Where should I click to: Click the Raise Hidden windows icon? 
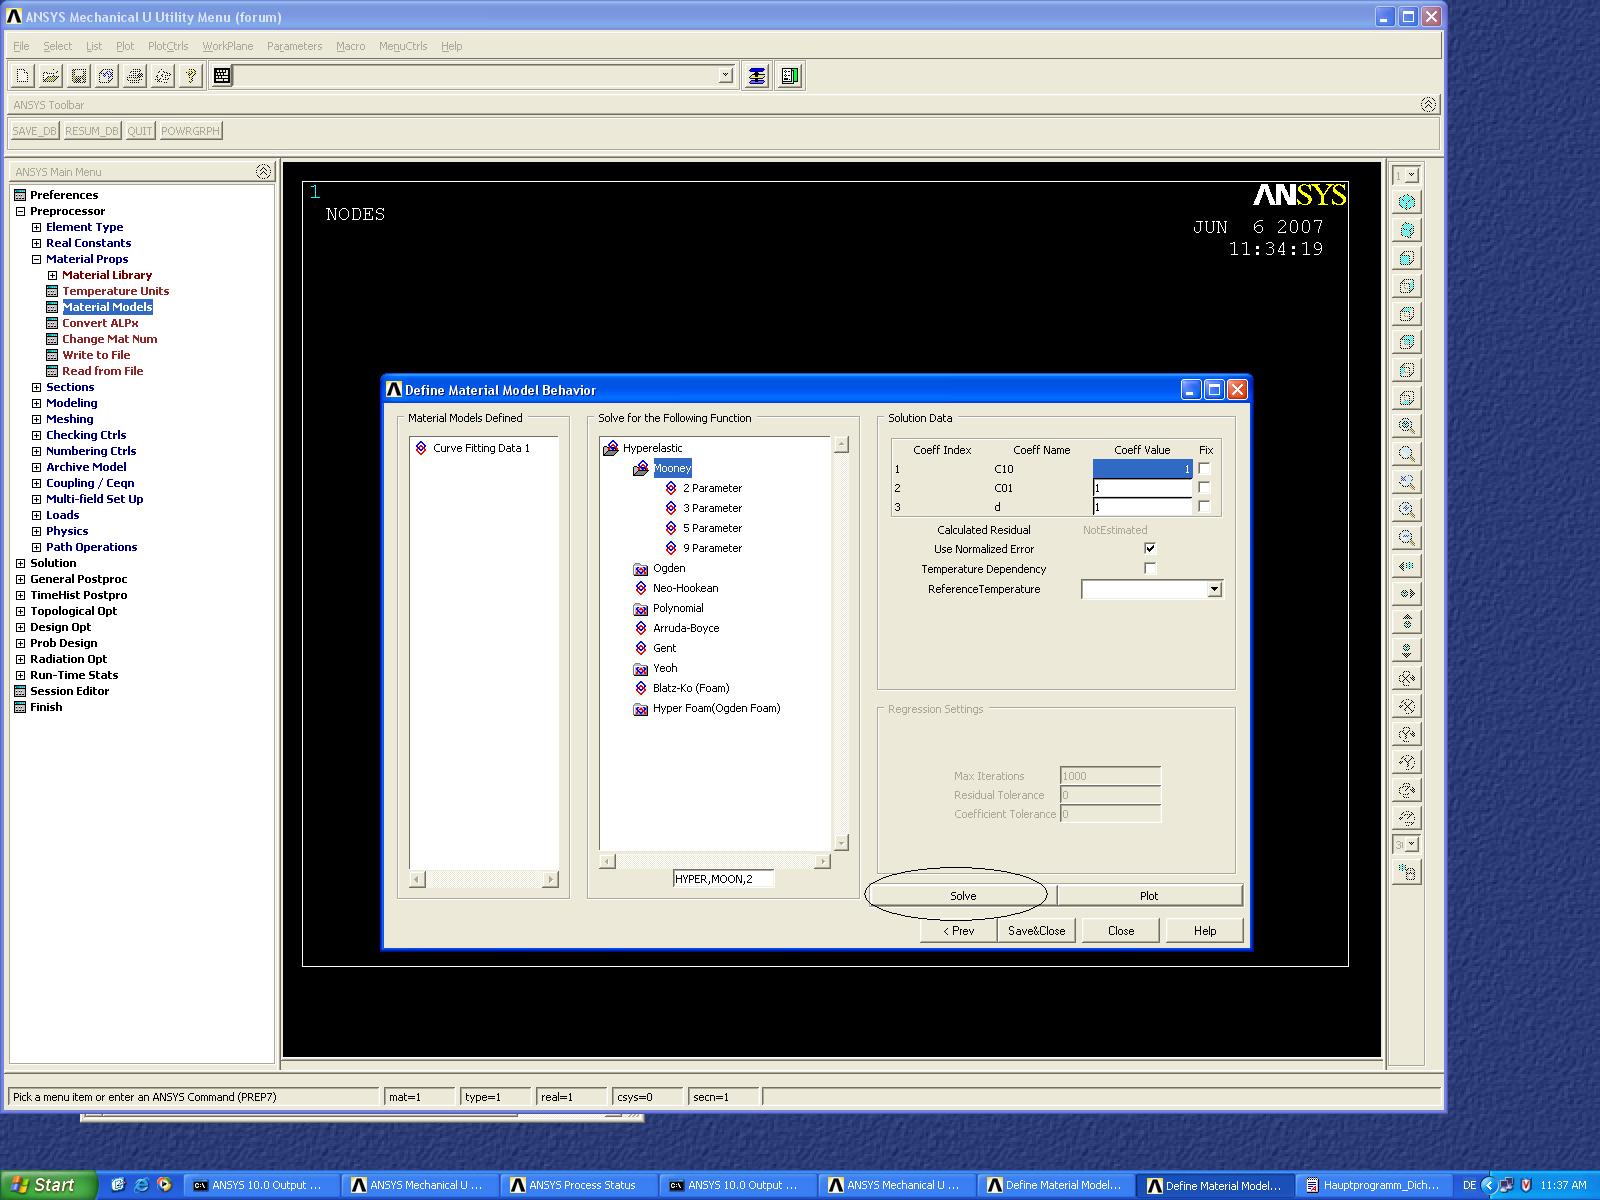(757, 75)
